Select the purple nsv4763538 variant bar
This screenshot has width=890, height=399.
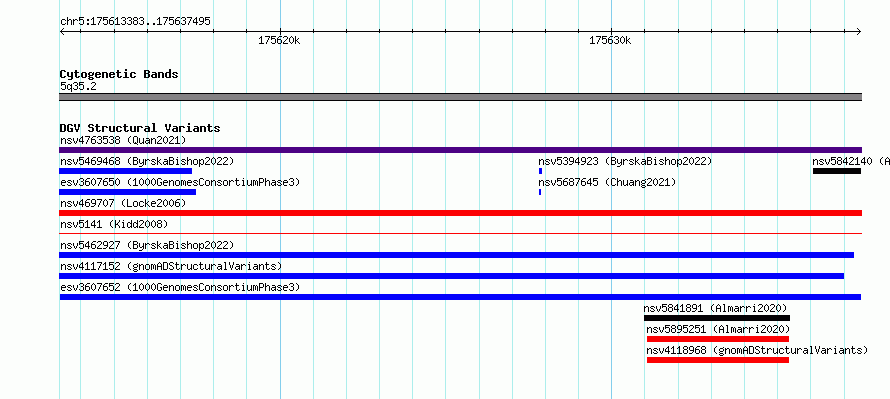(460, 150)
